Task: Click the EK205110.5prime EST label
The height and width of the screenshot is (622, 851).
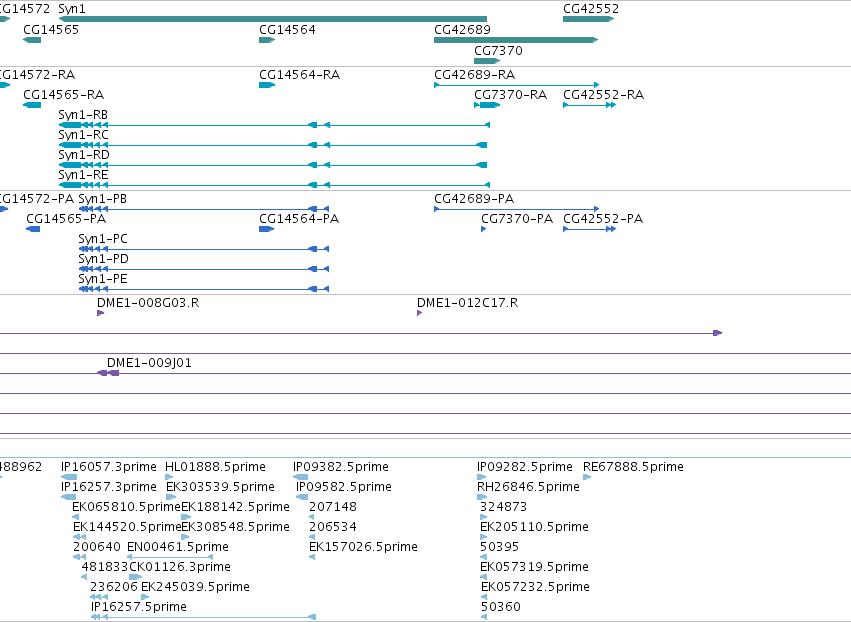Action: pos(535,528)
